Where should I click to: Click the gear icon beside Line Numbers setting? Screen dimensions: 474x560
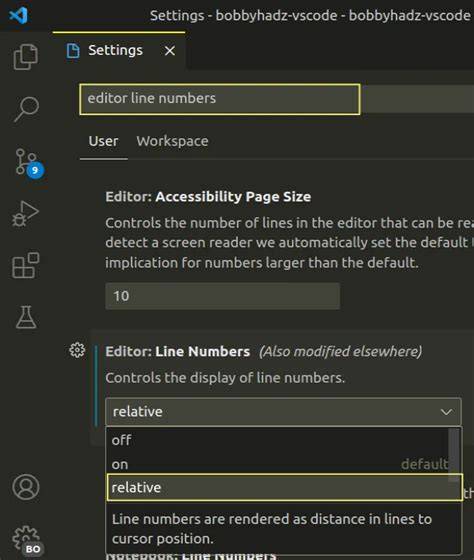point(77,350)
